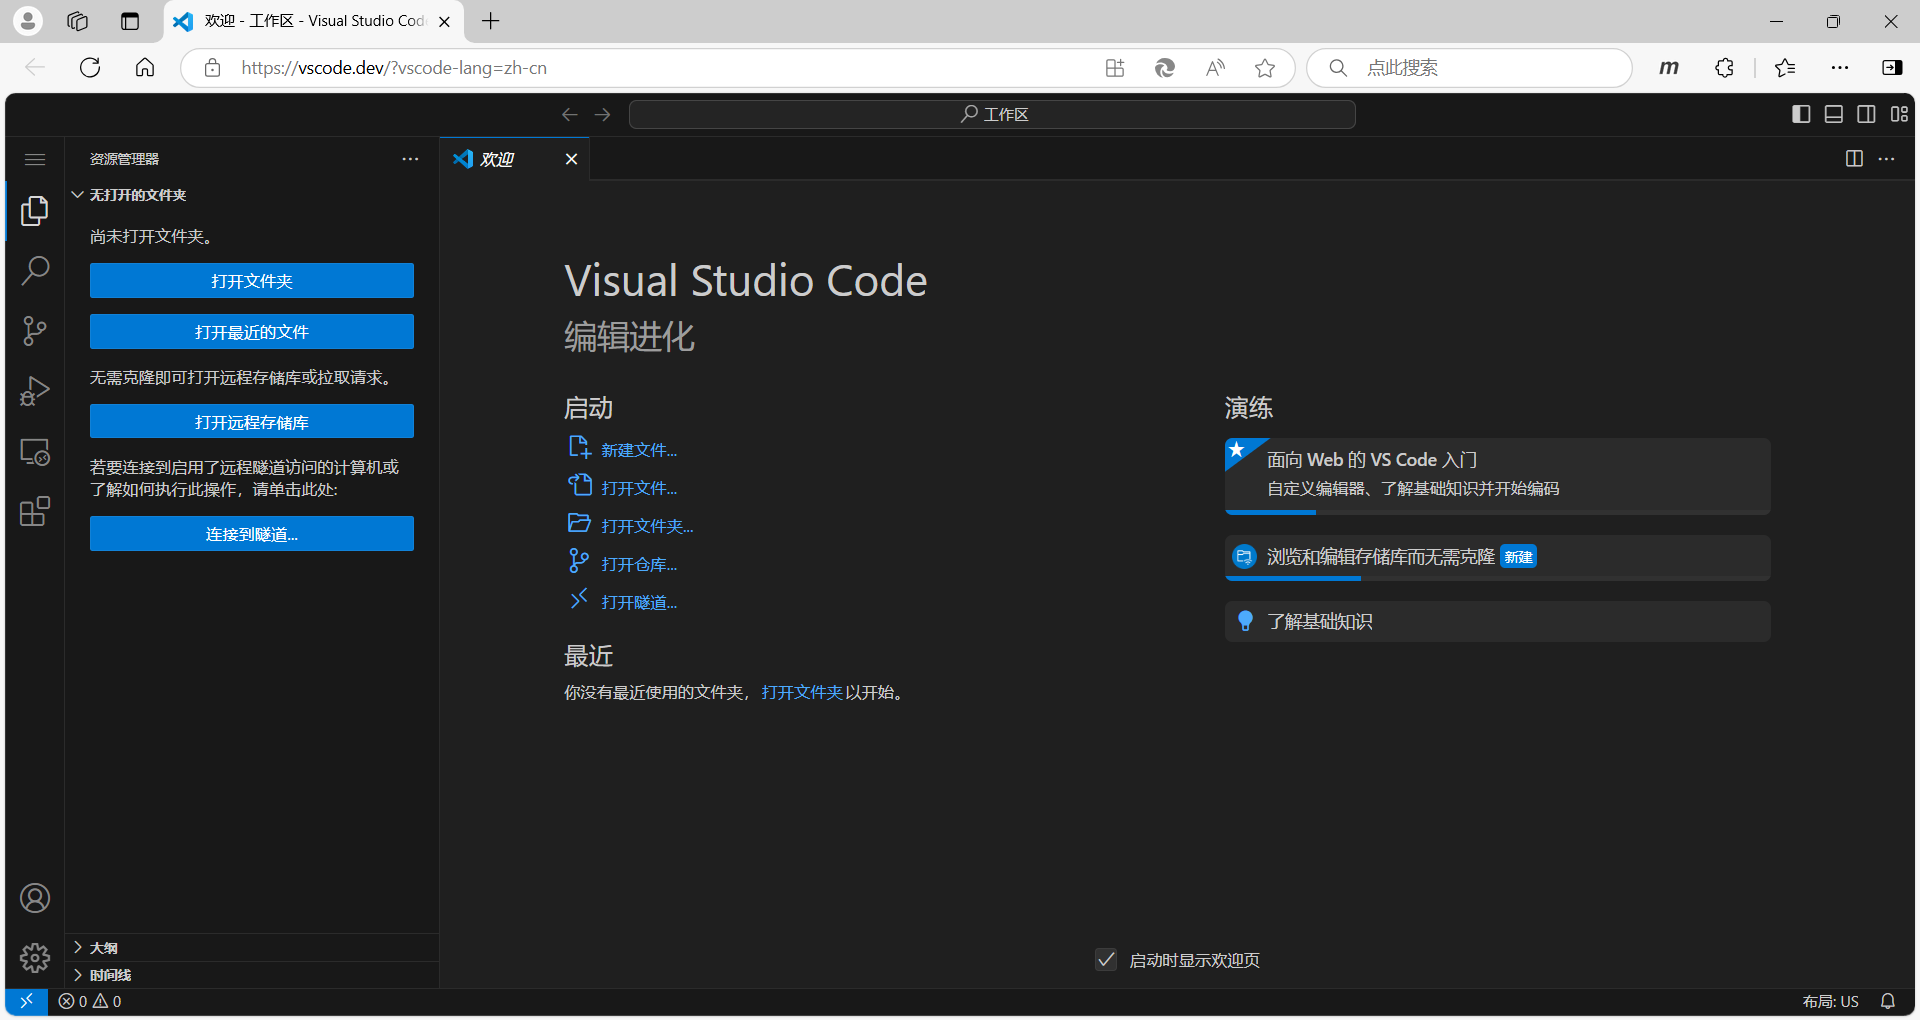Split the editor to the right
The image size is (1920, 1020).
(x=1854, y=159)
